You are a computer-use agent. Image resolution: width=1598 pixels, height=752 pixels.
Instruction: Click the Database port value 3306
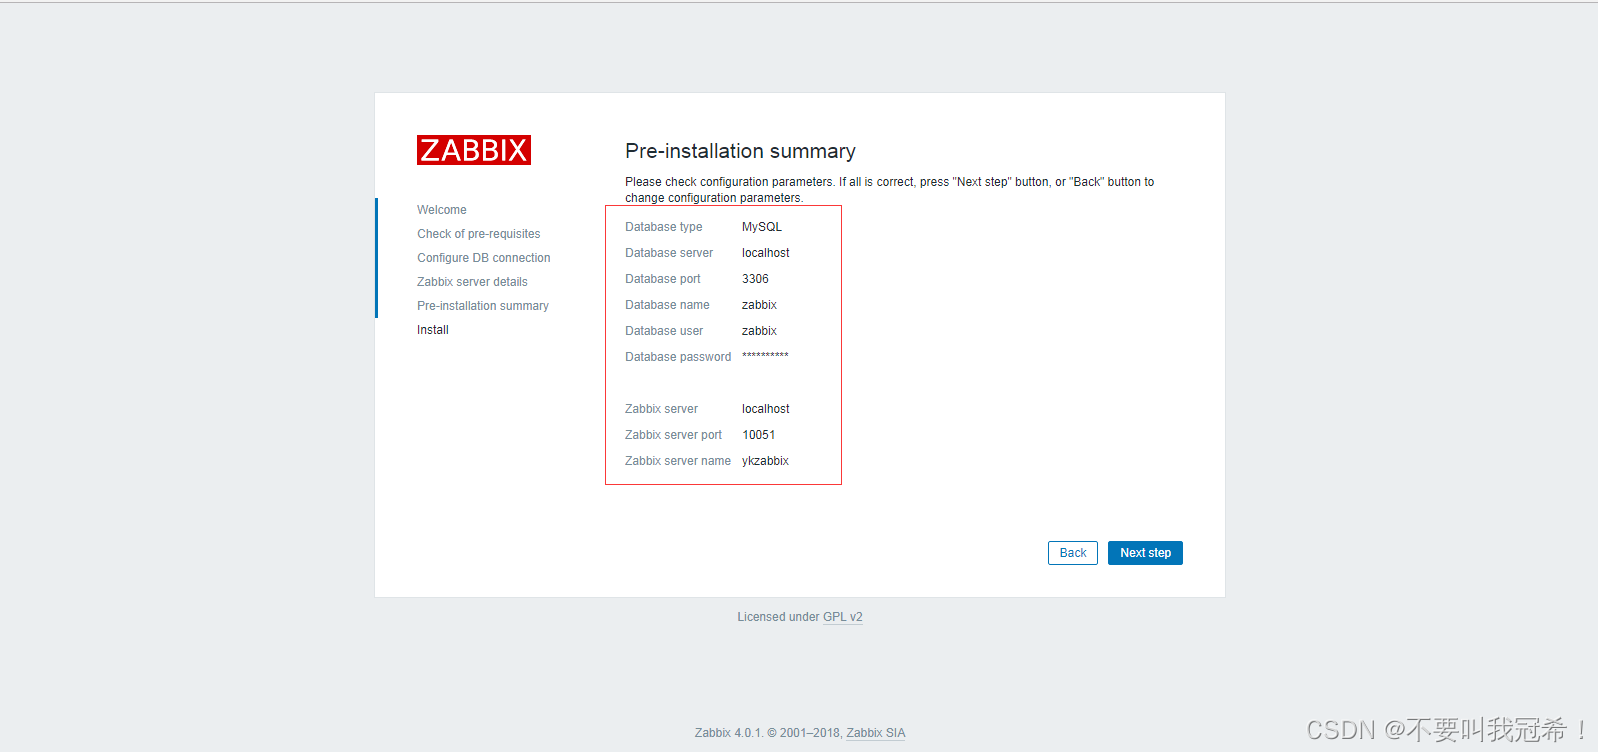[755, 279]
